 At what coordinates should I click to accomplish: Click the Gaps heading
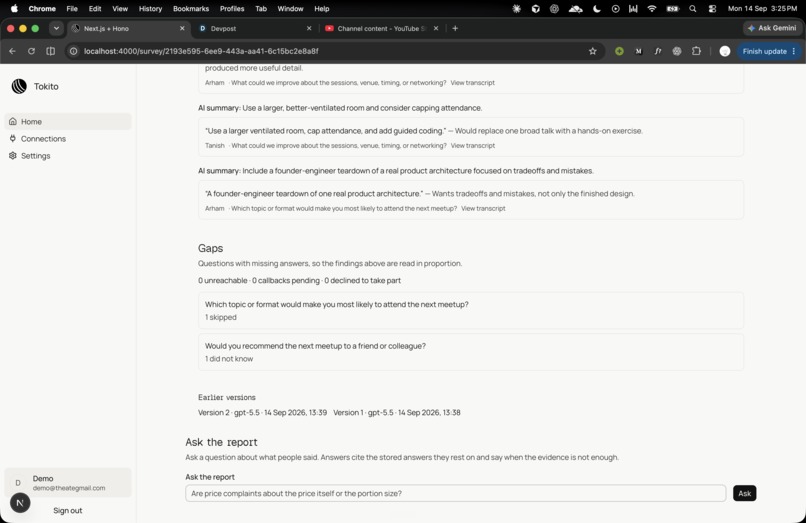click(210, 248)
